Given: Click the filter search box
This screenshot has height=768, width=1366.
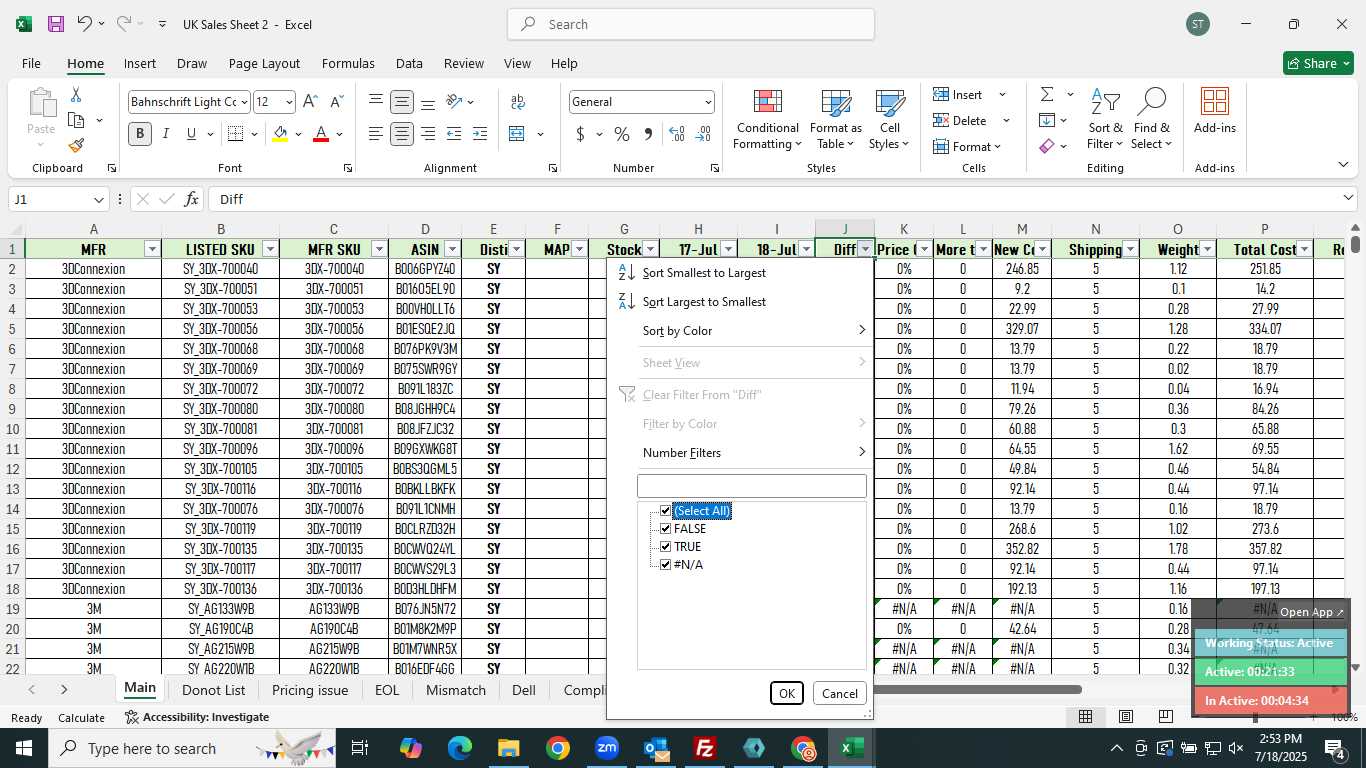Looking at the screenshot, I should [x=752, y=486].
